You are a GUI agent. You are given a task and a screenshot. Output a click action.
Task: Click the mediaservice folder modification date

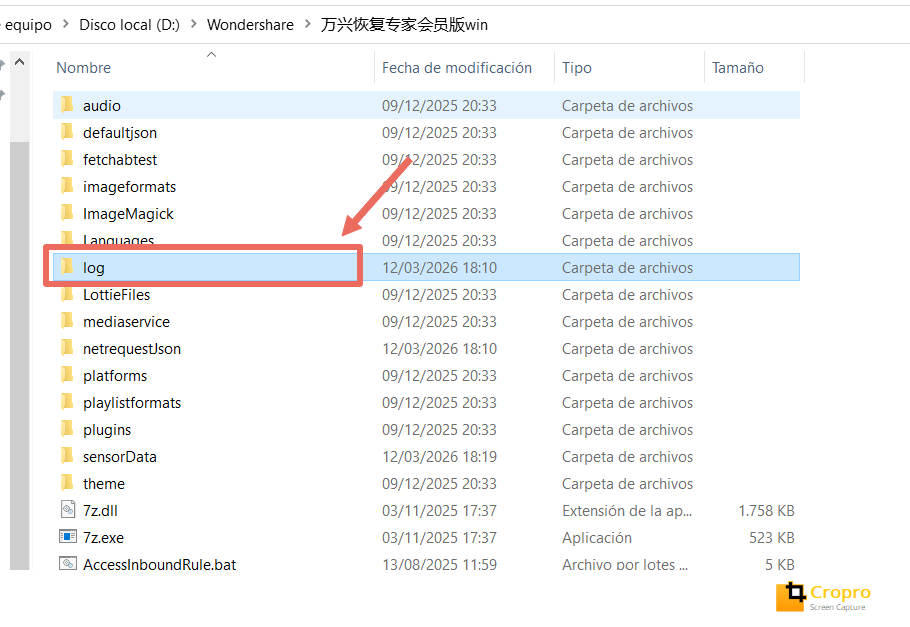click(x=439, y=322)
